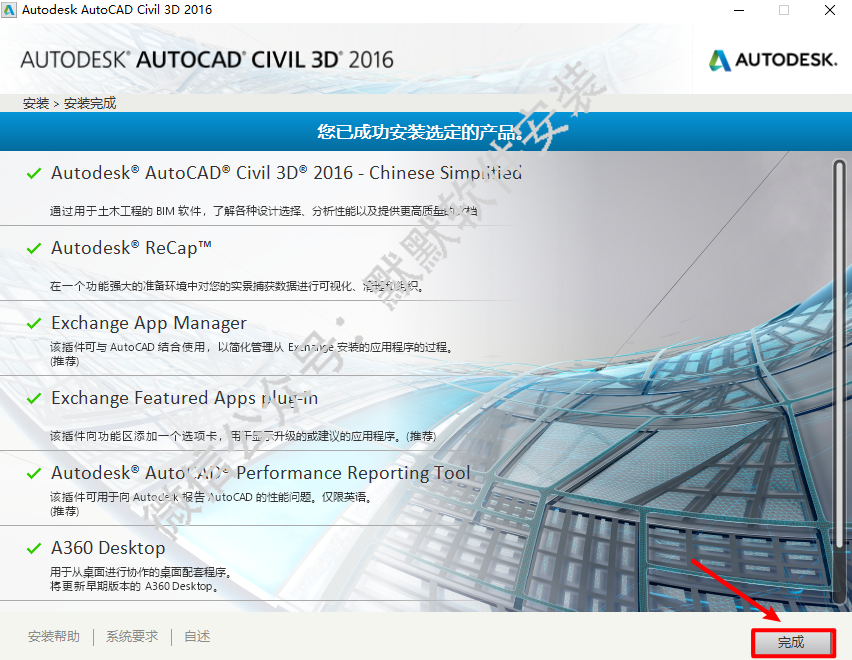Click the 安装 > 安装完成 breadcrumb
The width and height of the screenshot is (852, 660).
click(69, 103)
